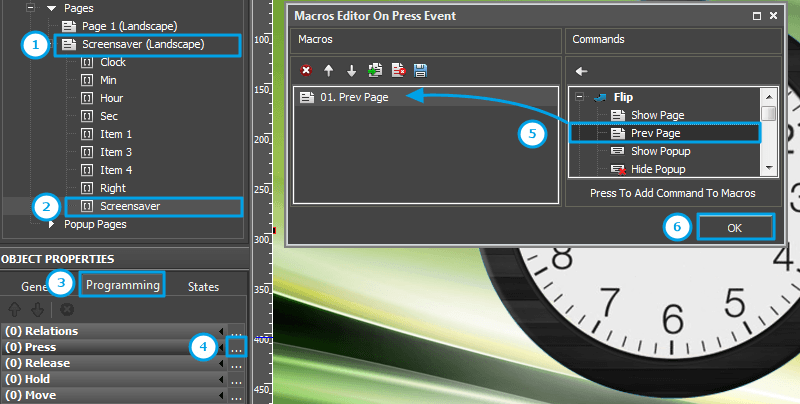Screen dimensions: 800x404
Task: Go back with Commands left arrow
Action: click(581, 71)
